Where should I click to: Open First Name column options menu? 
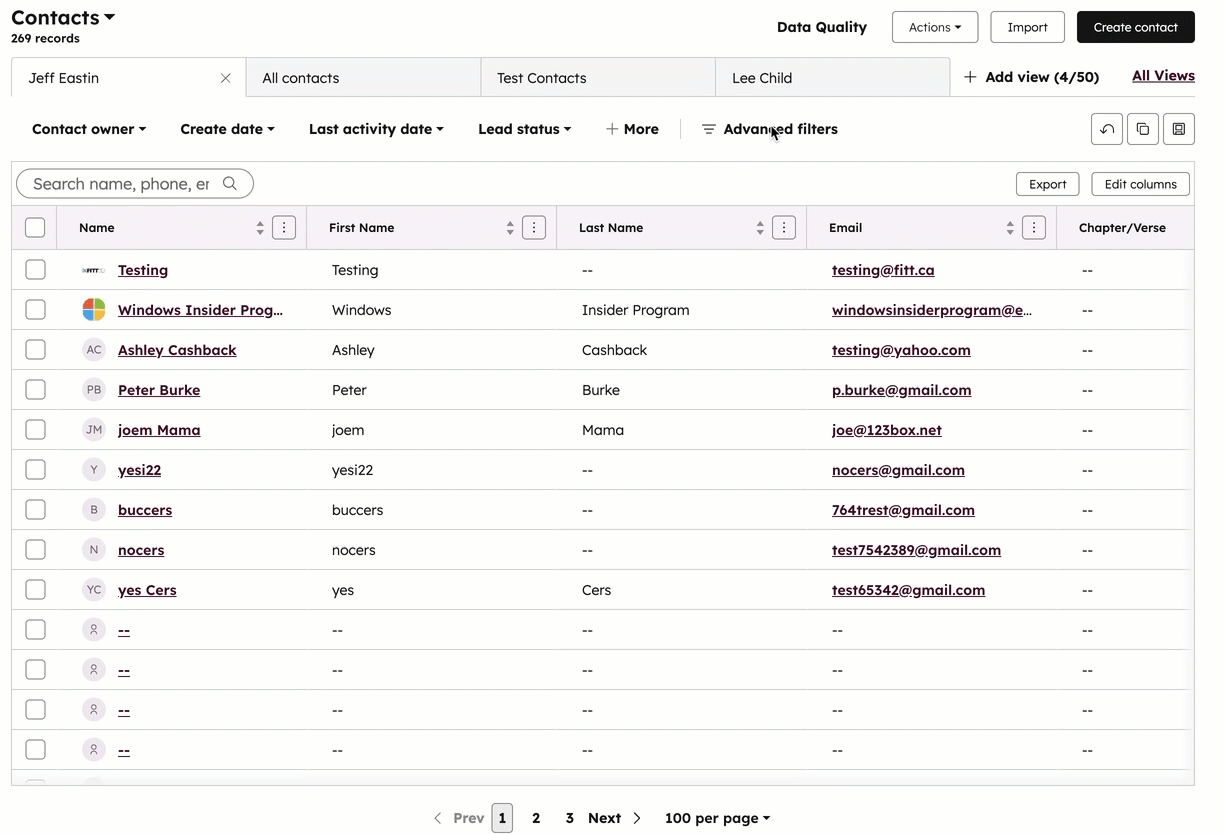[x=534, y=228]
